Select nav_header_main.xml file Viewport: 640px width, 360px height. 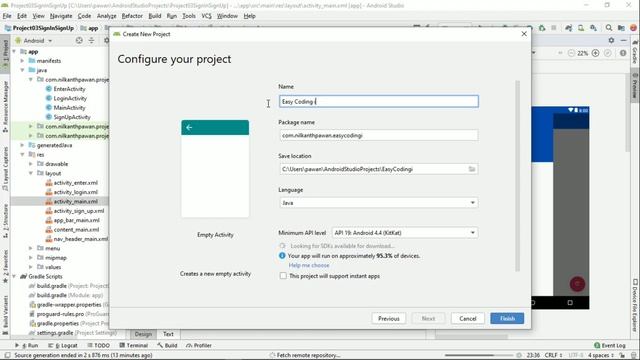(x=81, y=239)
